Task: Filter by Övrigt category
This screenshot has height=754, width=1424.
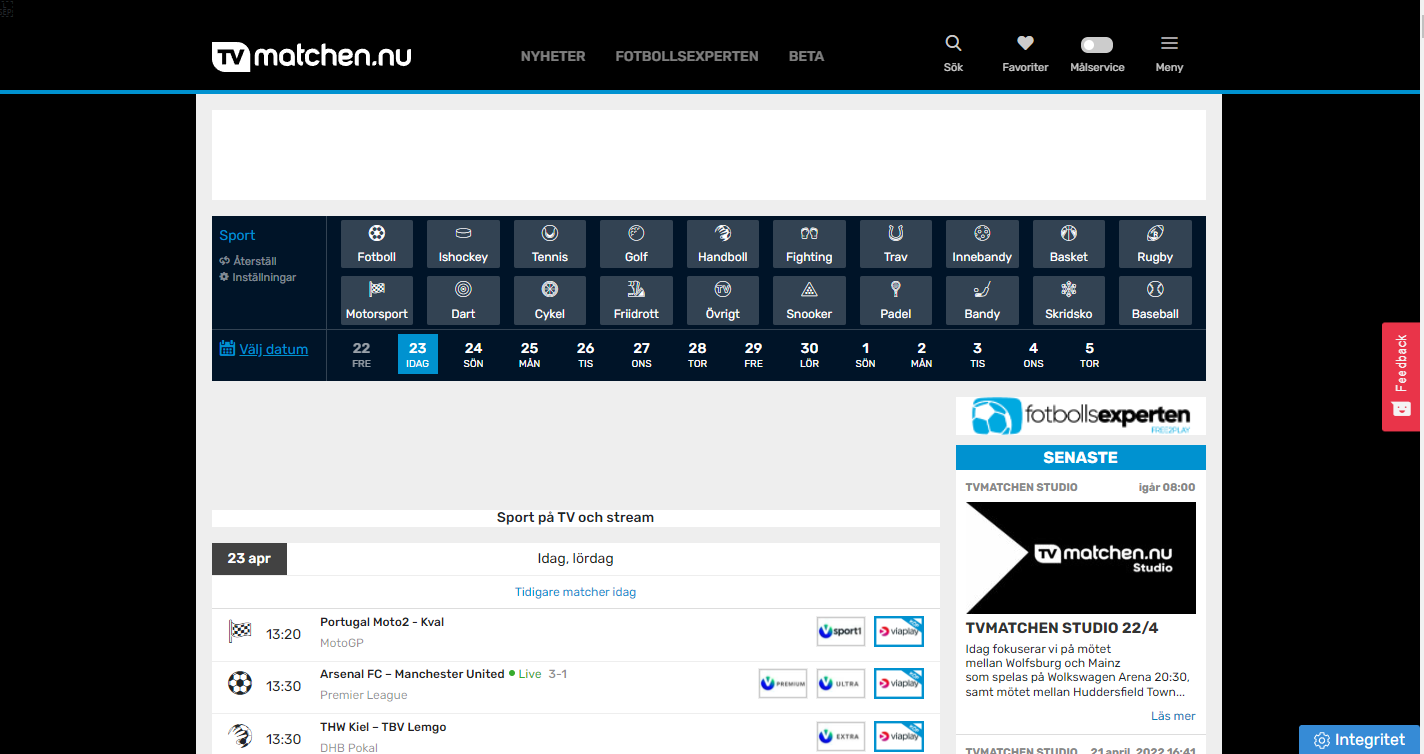Action: pyautogui.click(x=723, y=301)
